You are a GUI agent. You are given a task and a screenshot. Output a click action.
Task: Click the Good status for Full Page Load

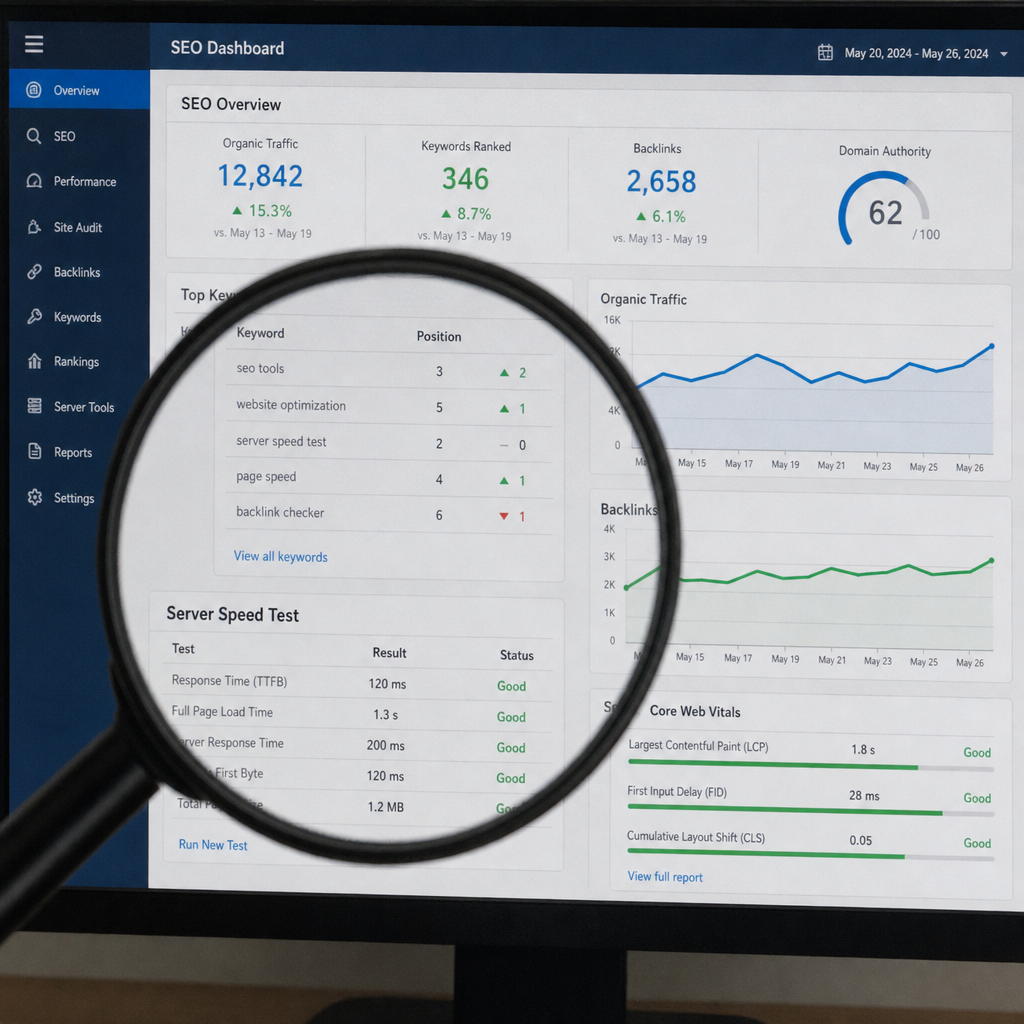511,716
